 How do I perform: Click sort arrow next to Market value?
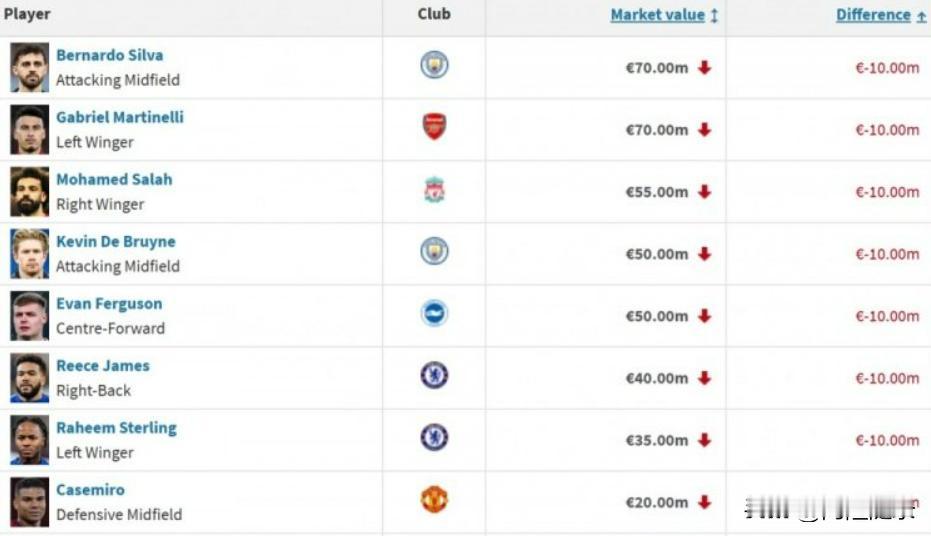click(x=714, y=15)
